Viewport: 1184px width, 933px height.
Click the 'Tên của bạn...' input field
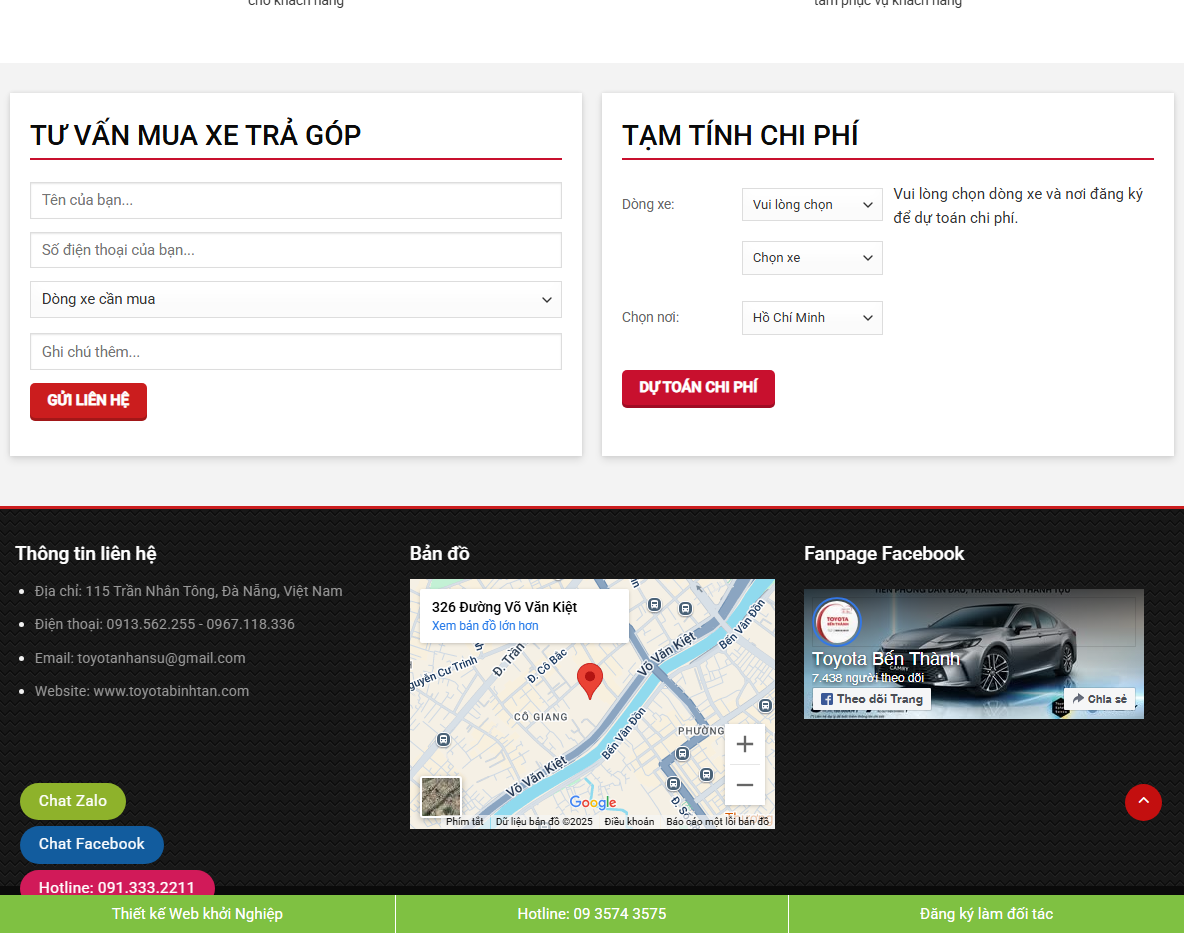pos(295,200)
